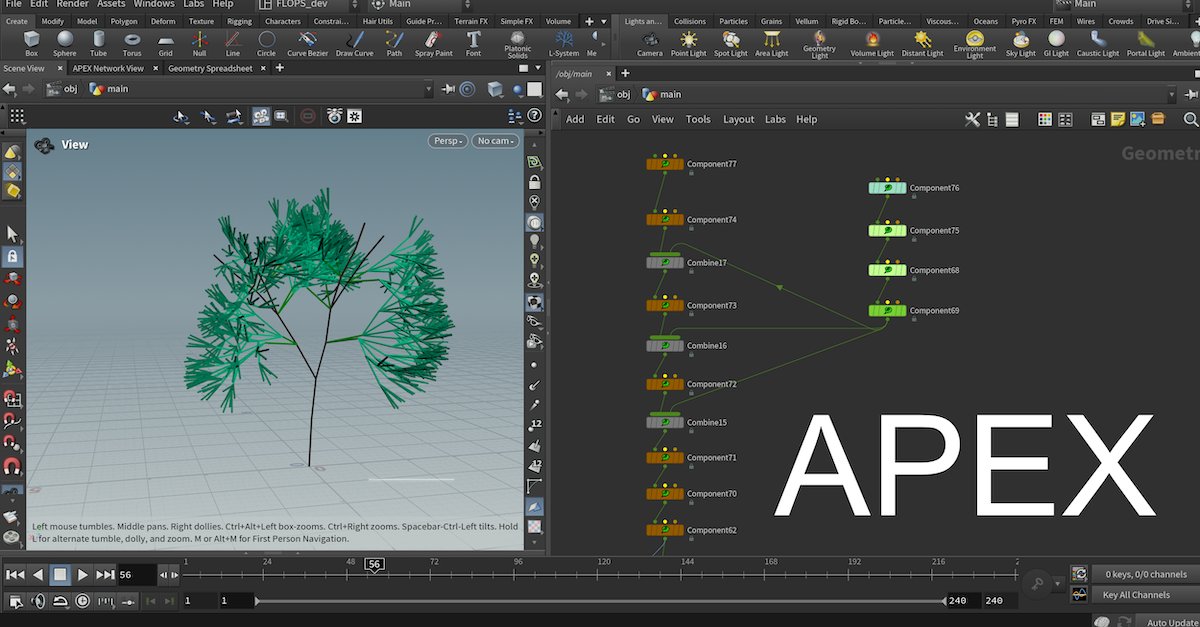This screenshot has height=627, width=1200.
Task: Select the Combine17 node
Action: point(665,262)
